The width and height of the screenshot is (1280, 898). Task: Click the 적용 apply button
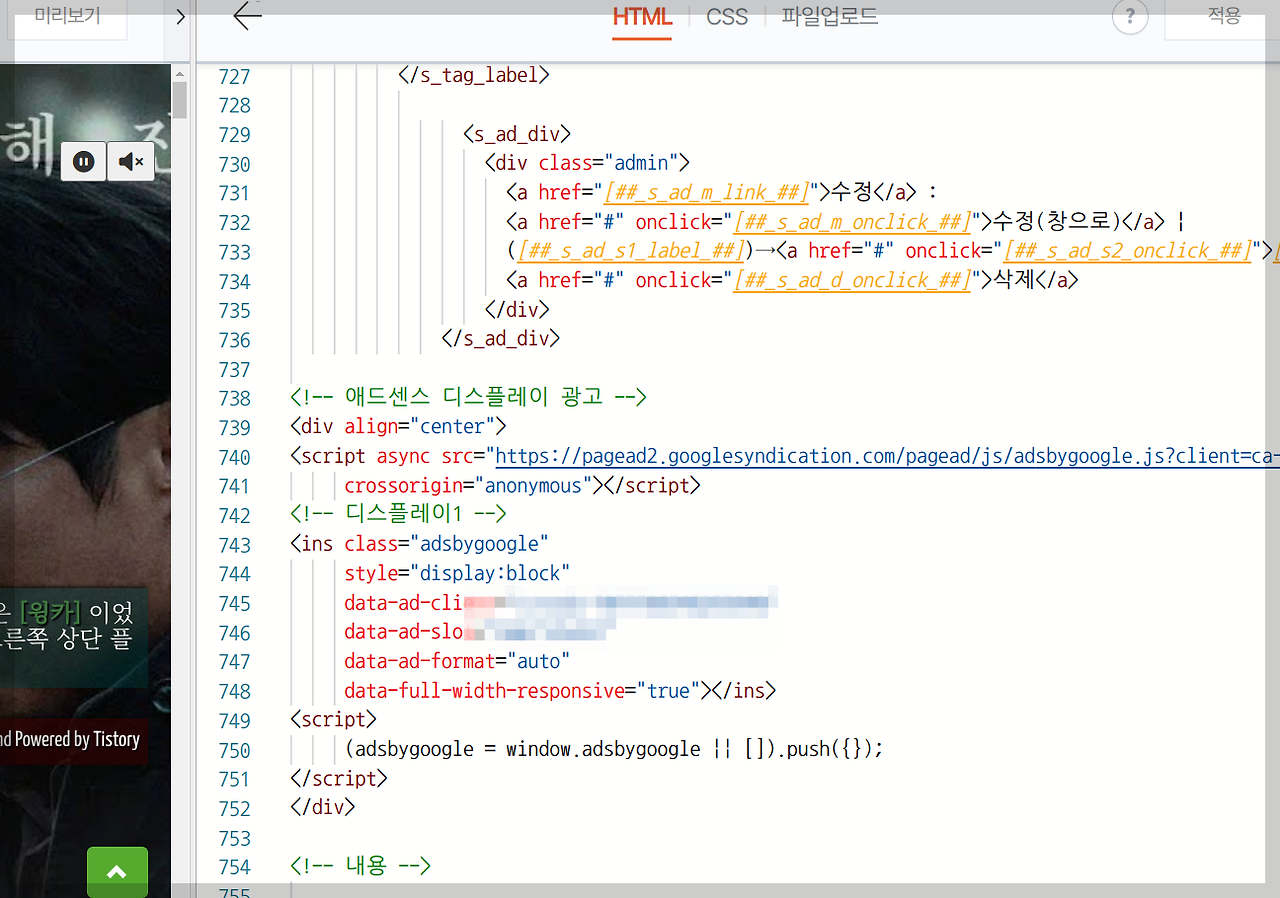[1224, 16]
